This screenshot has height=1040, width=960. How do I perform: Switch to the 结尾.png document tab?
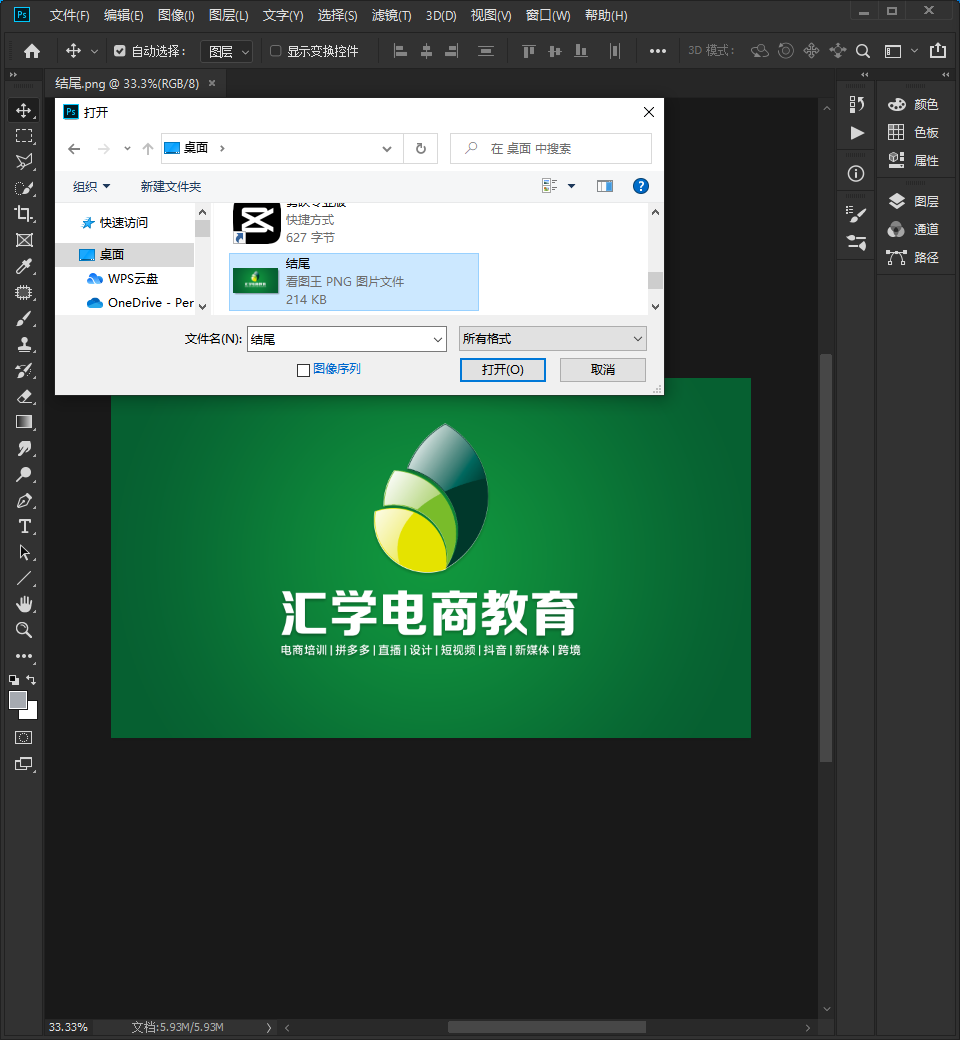click(127, 84)
